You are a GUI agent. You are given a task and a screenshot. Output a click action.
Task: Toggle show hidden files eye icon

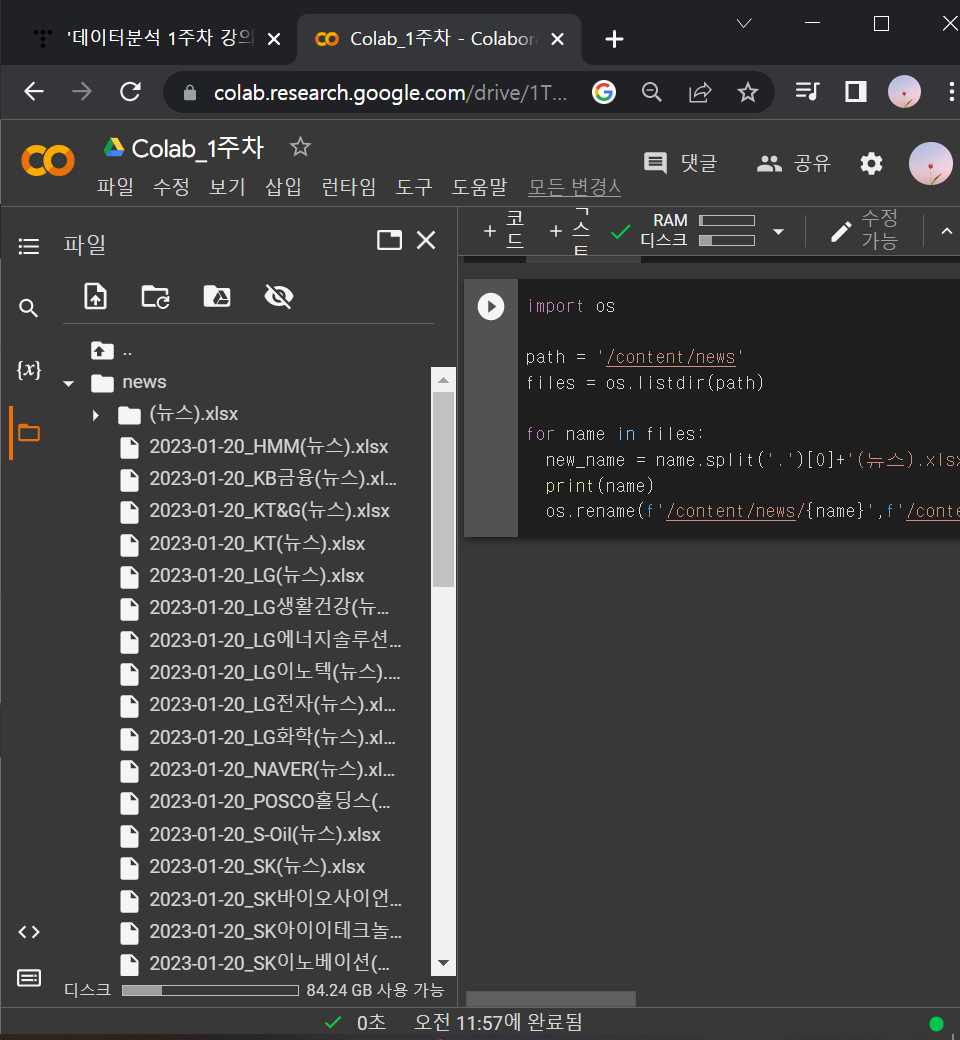point(279,296)
